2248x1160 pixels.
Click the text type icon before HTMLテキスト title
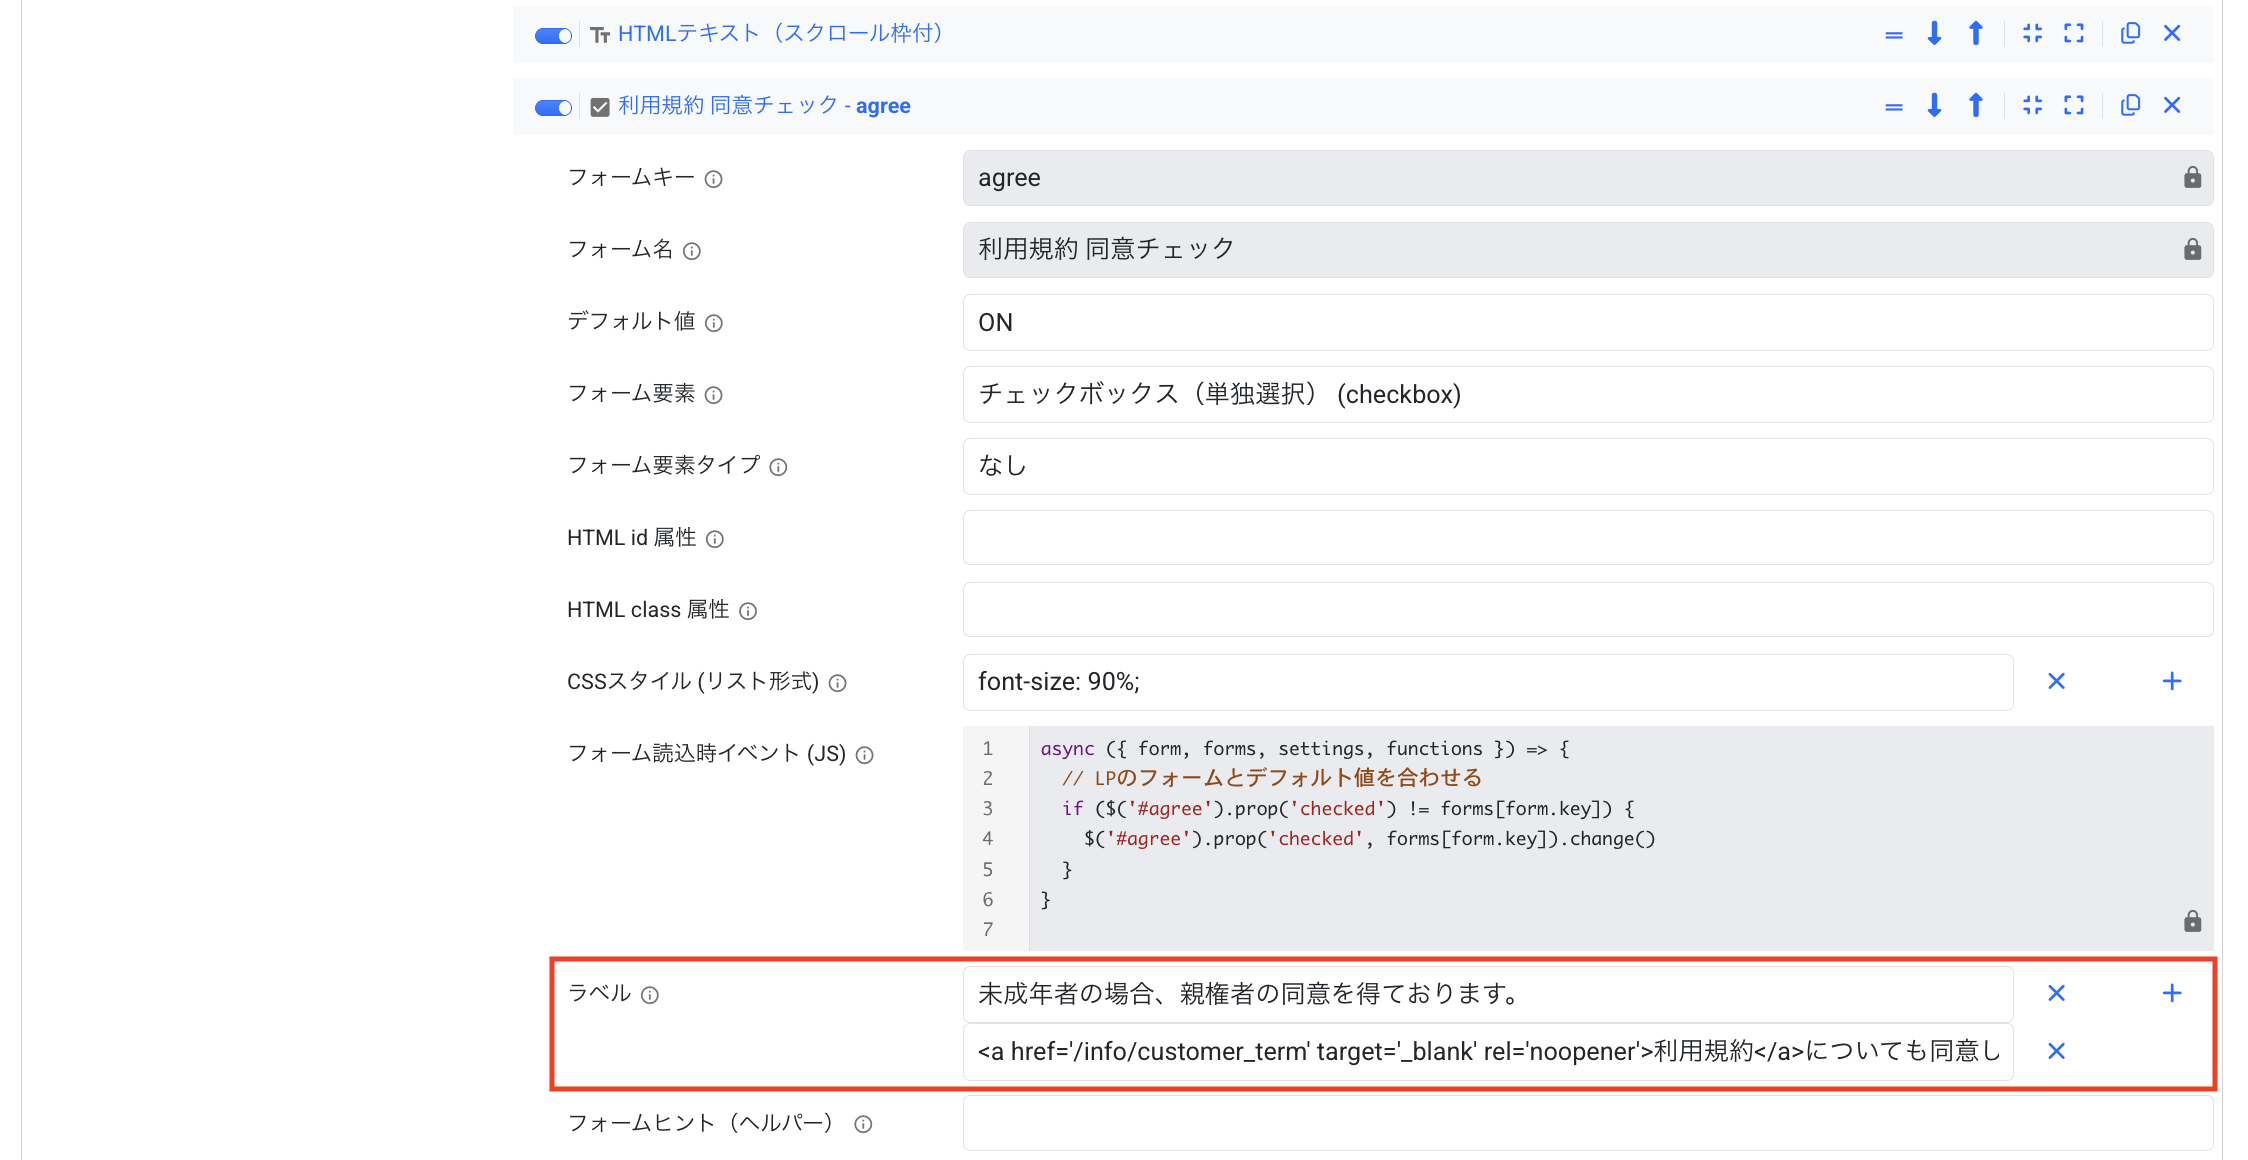600,36
